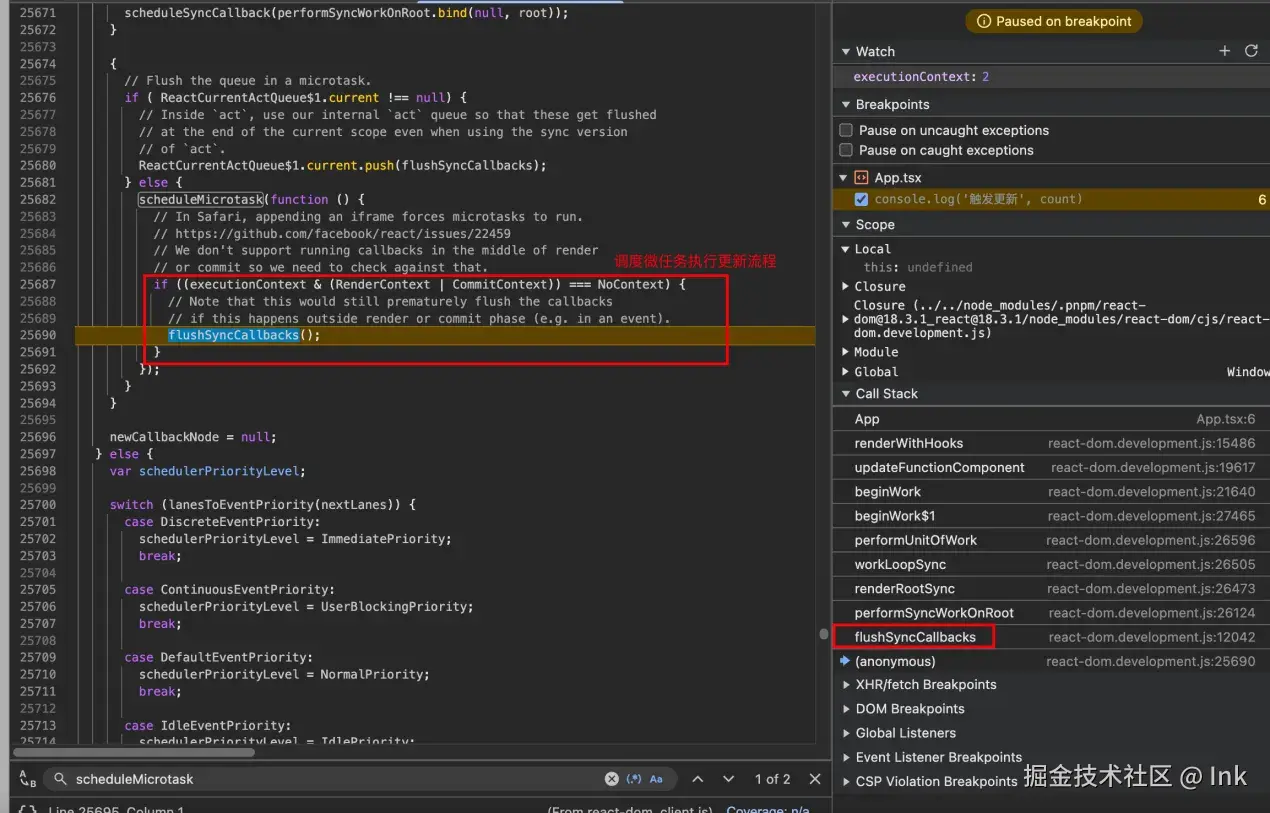Click the App.tsx file icon in Breakpoints

click(x=861, y=177)
